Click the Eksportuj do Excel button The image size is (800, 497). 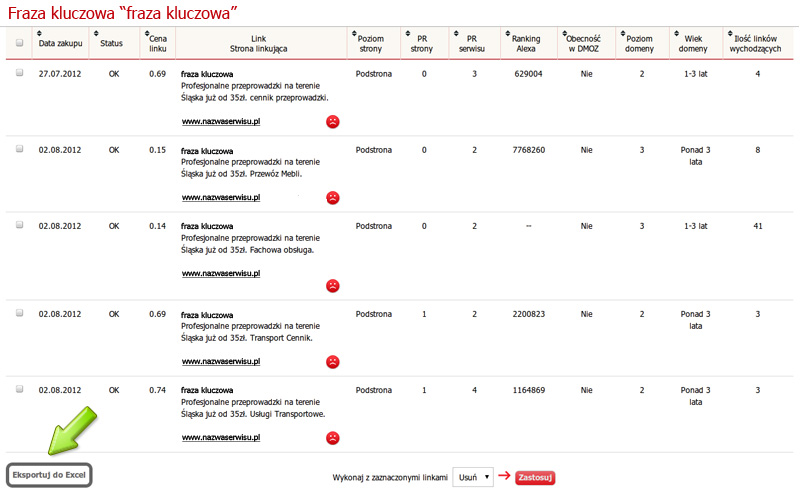click(x=49, y=475)
